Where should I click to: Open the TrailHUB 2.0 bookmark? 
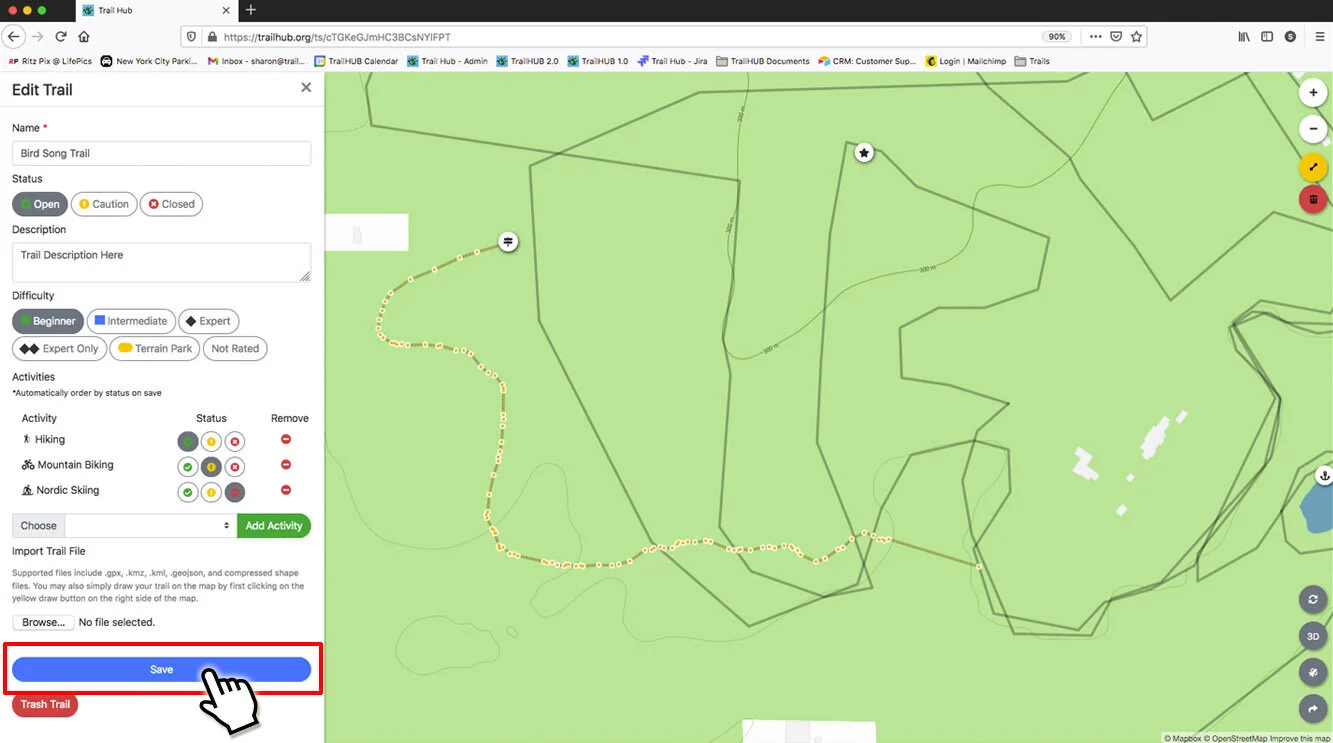click(528, 61)
